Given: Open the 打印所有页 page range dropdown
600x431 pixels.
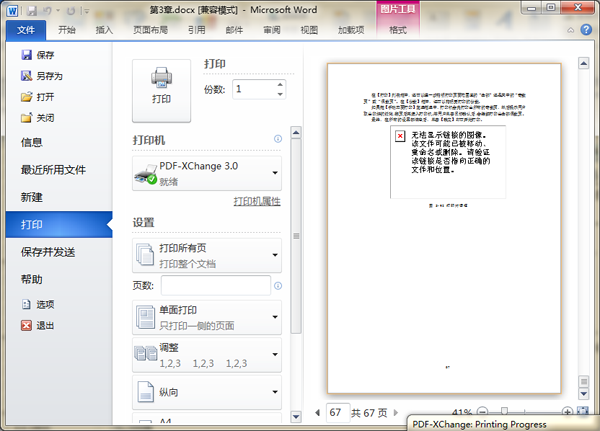Looking at the screenshot, I should (207, 255).
